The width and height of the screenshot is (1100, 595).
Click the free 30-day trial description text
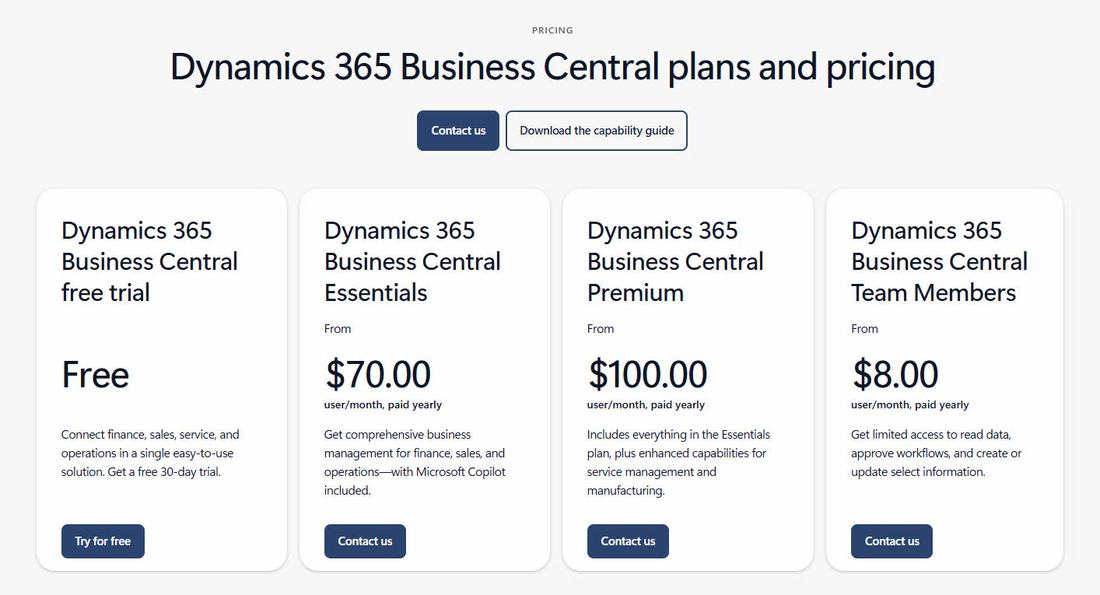click(150, 453)
